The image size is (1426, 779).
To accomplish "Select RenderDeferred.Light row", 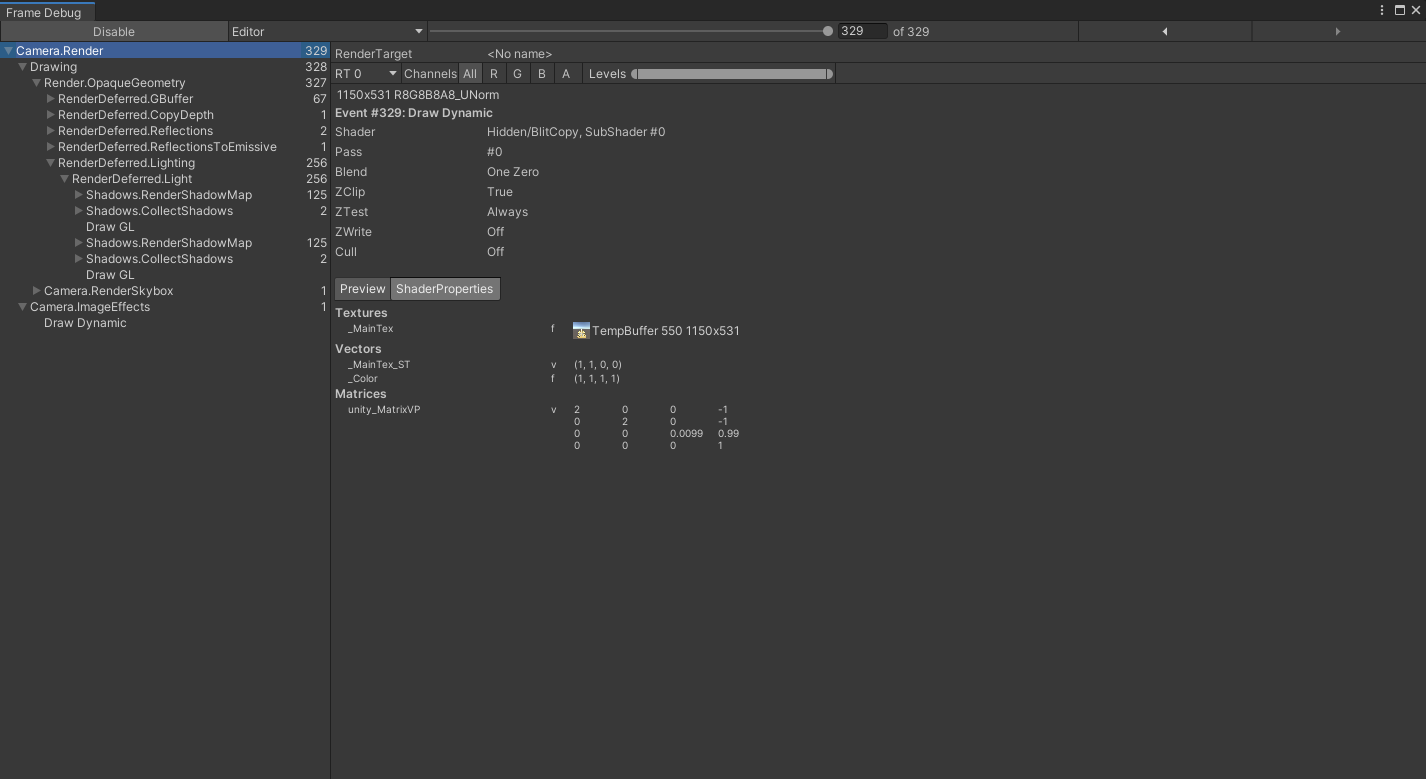I will (x=165, y=179).
